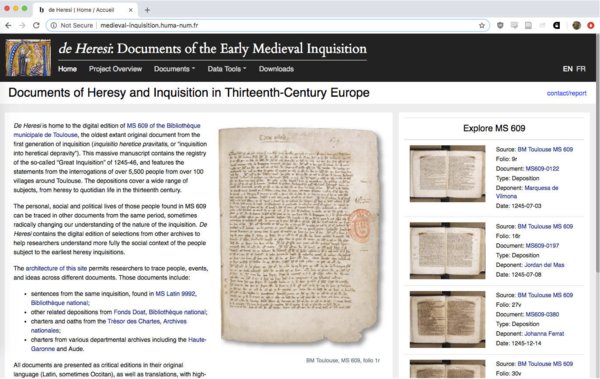The width and height of the screenshot is (600, 379).
Task: Open the Downloads page
Action: click(x=276, y=69)
